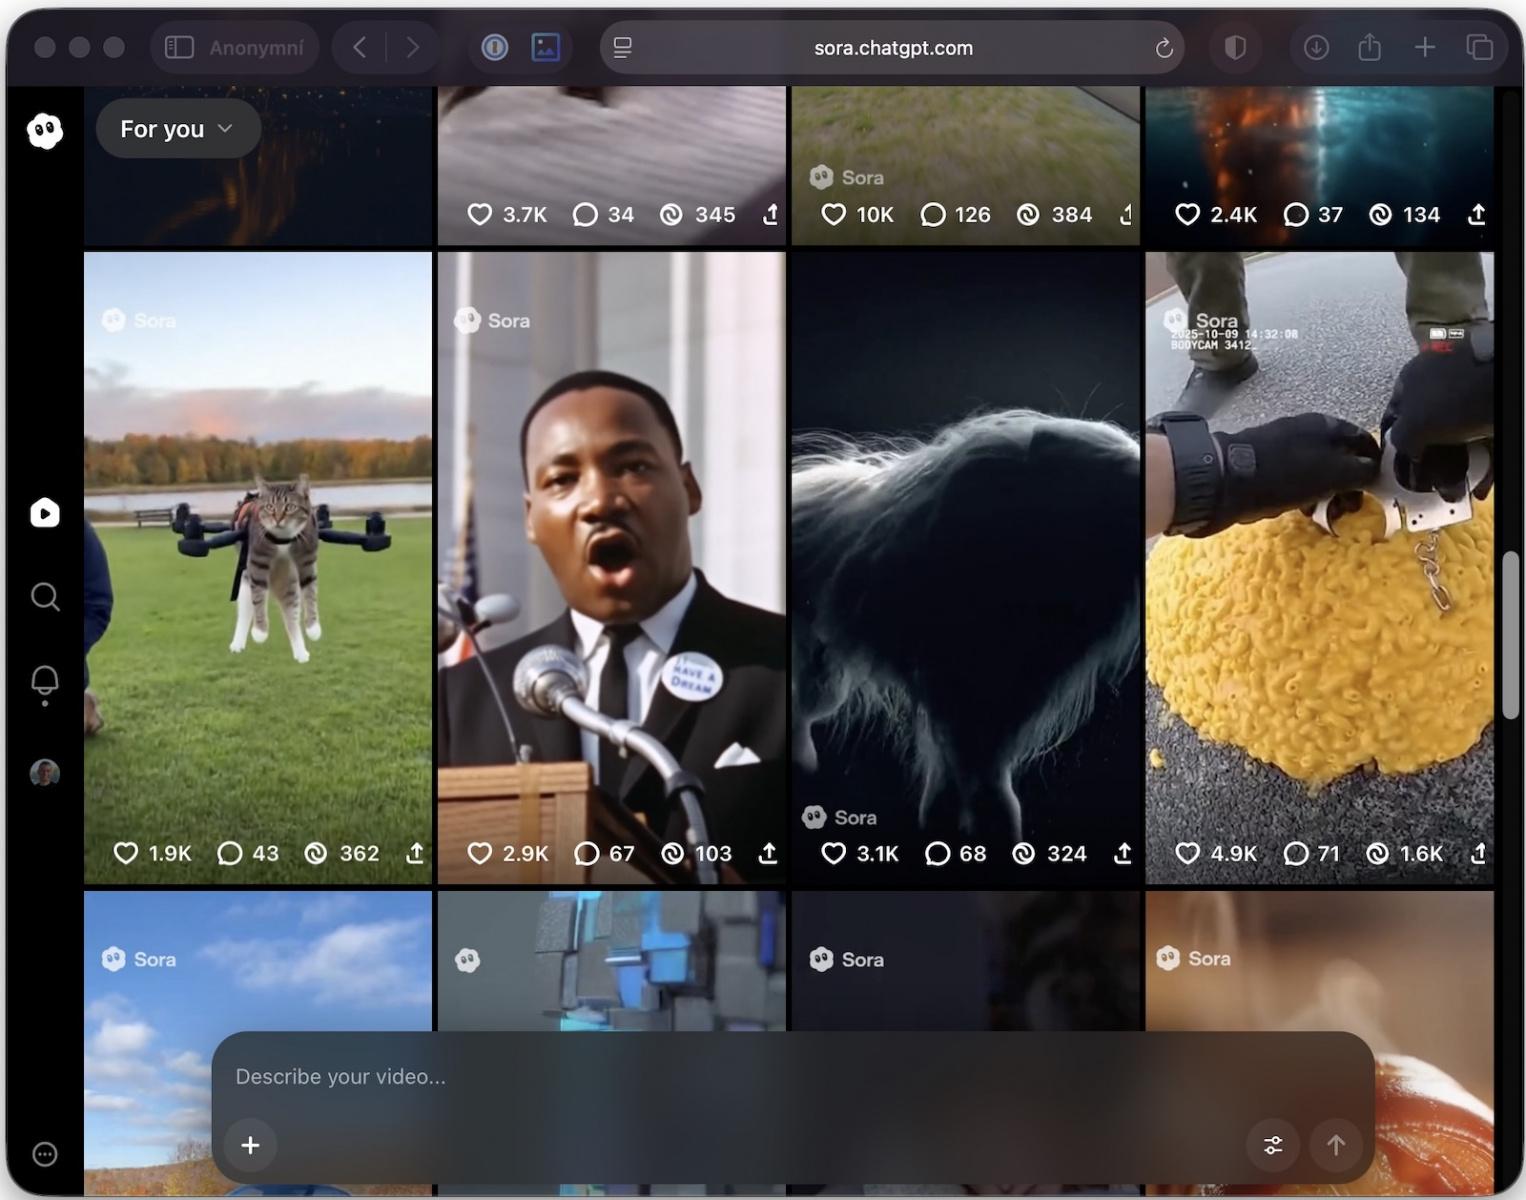The height and width of the screenshot is (1200, 1526).
Task: Open more options ellipsis in sidebar
Action: pos(45,1154)
